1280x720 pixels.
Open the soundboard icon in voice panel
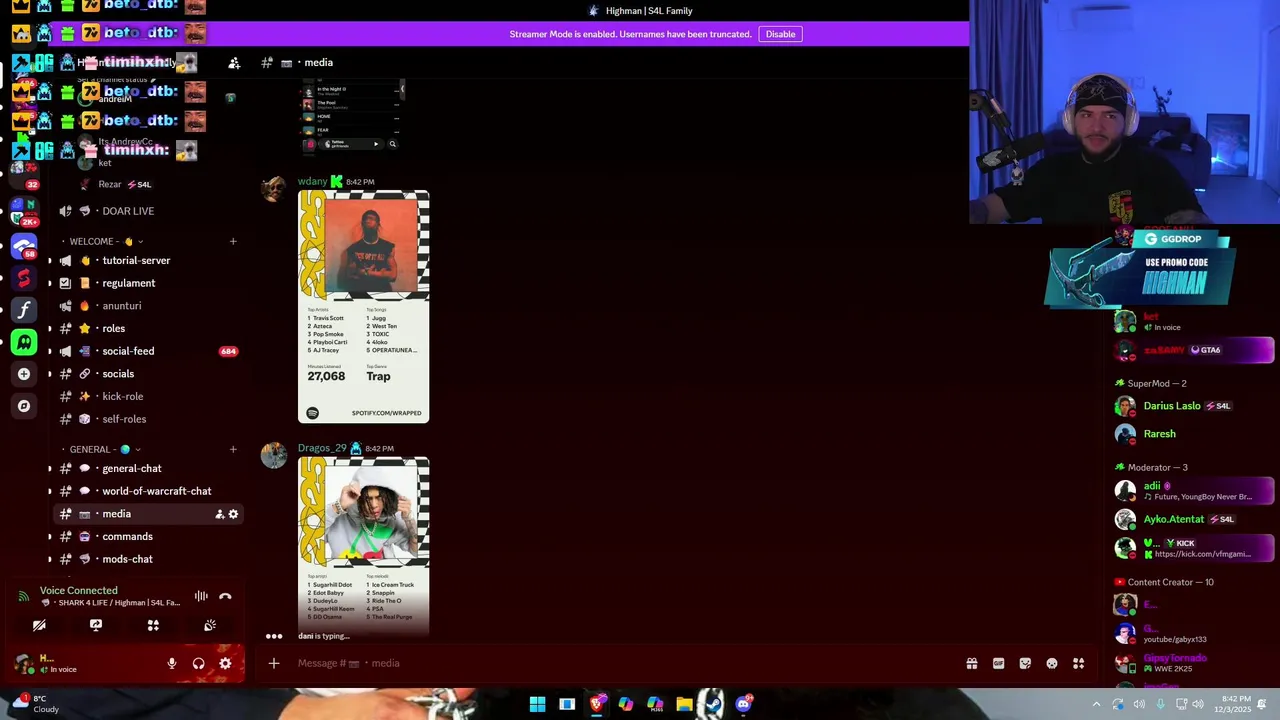(x=210, y=625)
